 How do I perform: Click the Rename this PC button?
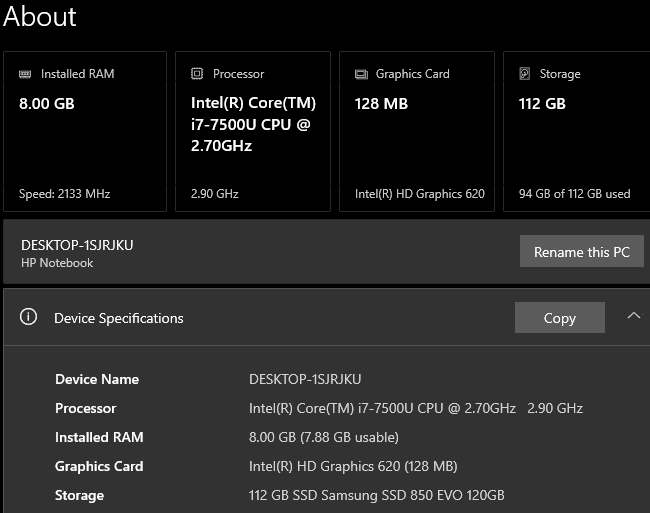(x=582, y=252)
